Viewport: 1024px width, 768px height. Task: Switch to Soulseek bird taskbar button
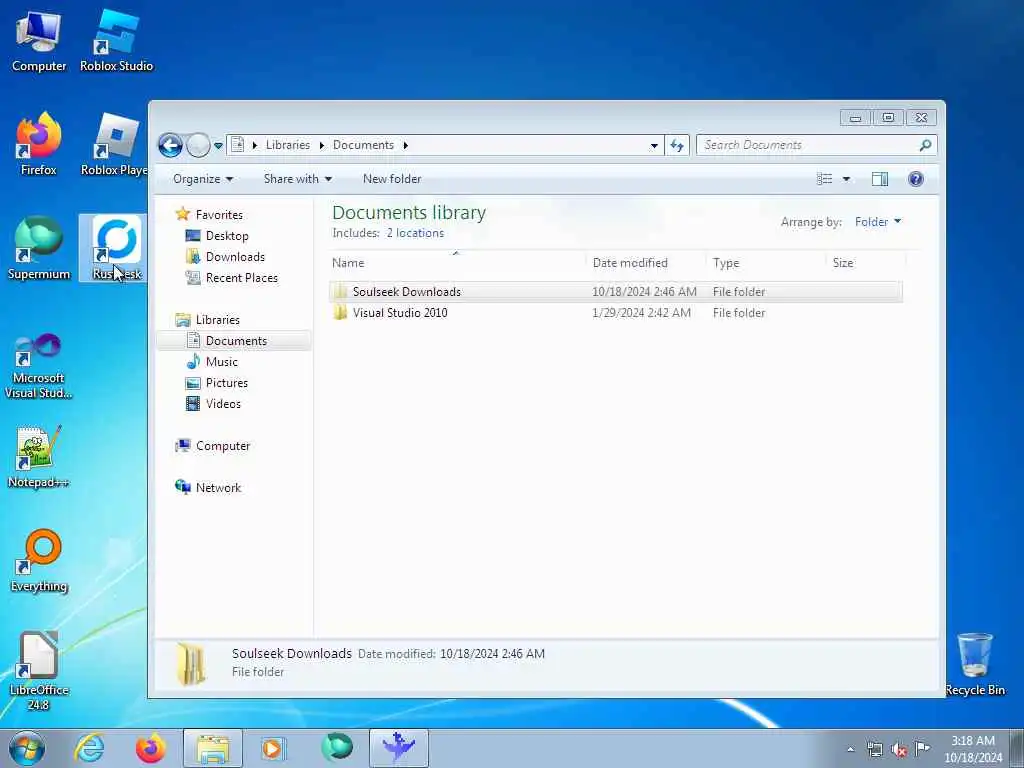[x=398, y=748]
